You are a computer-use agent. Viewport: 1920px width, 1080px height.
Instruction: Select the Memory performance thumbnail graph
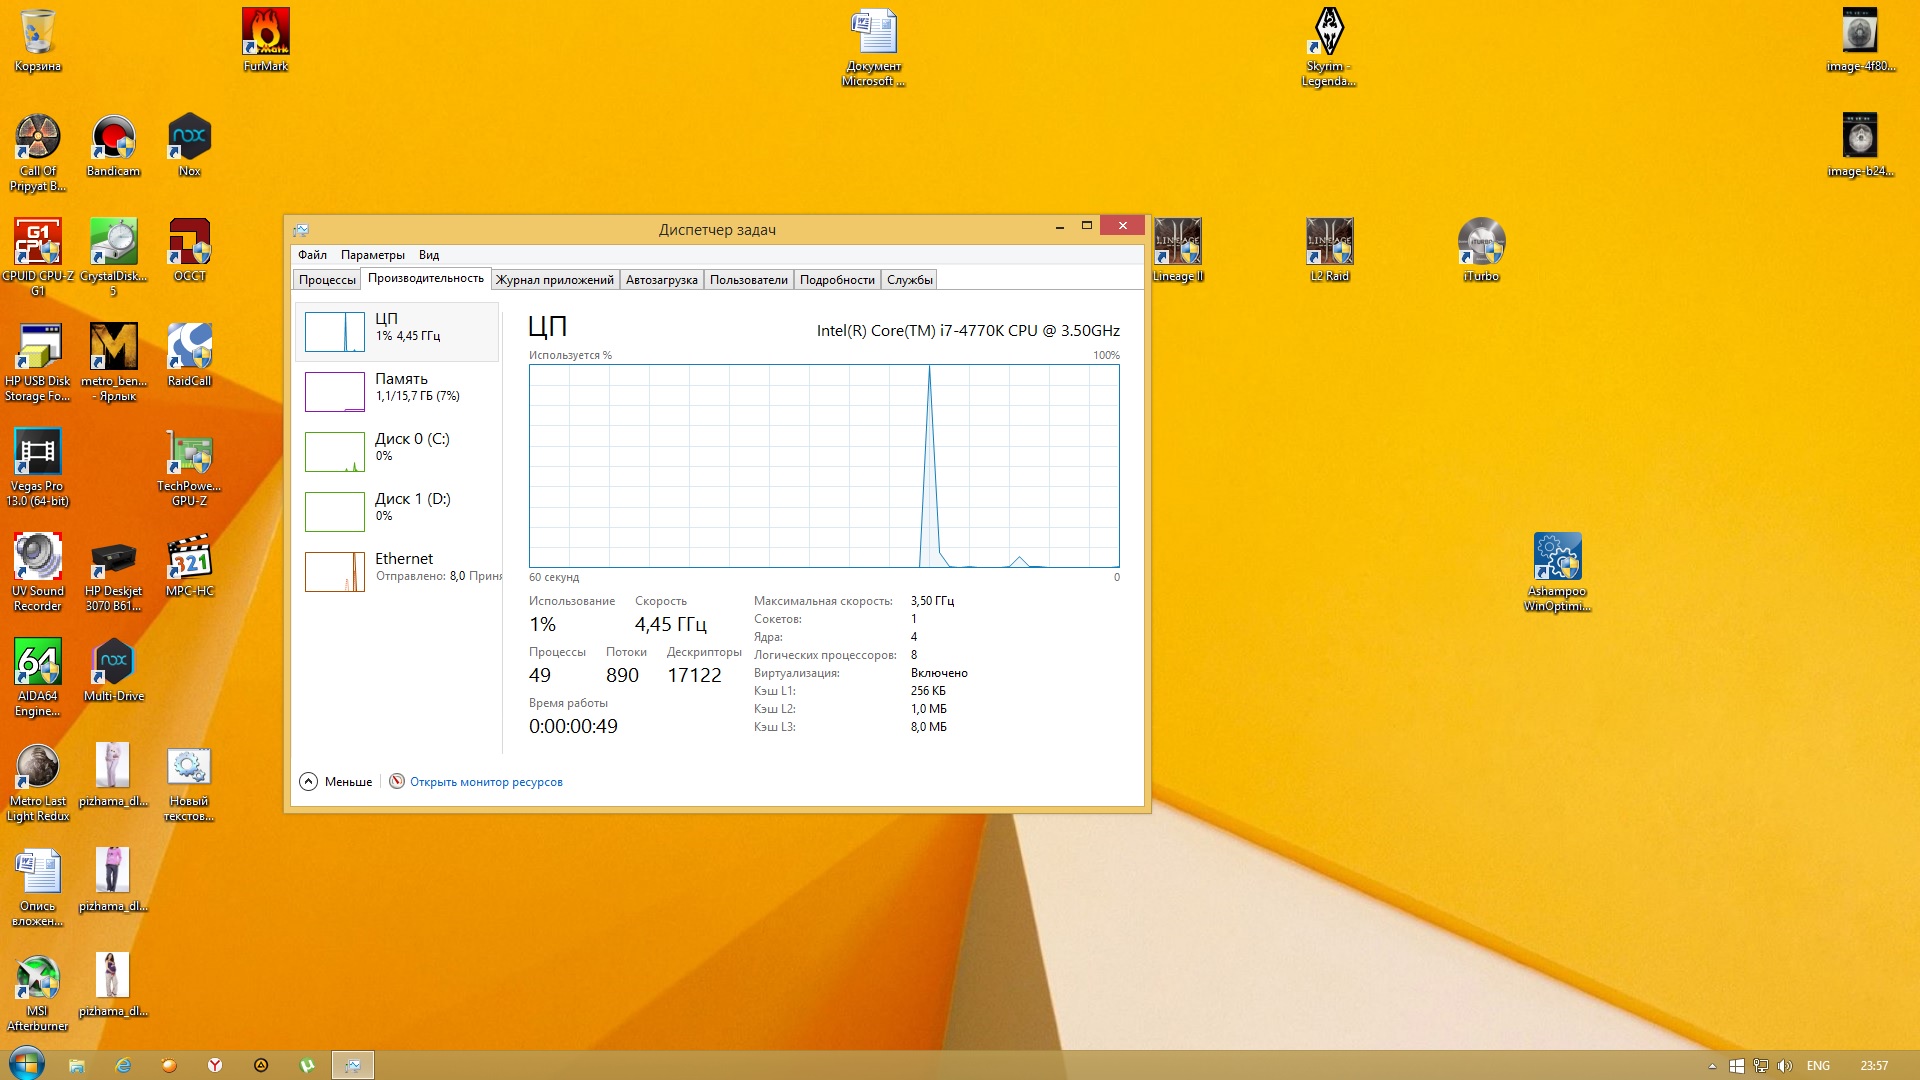335,392
